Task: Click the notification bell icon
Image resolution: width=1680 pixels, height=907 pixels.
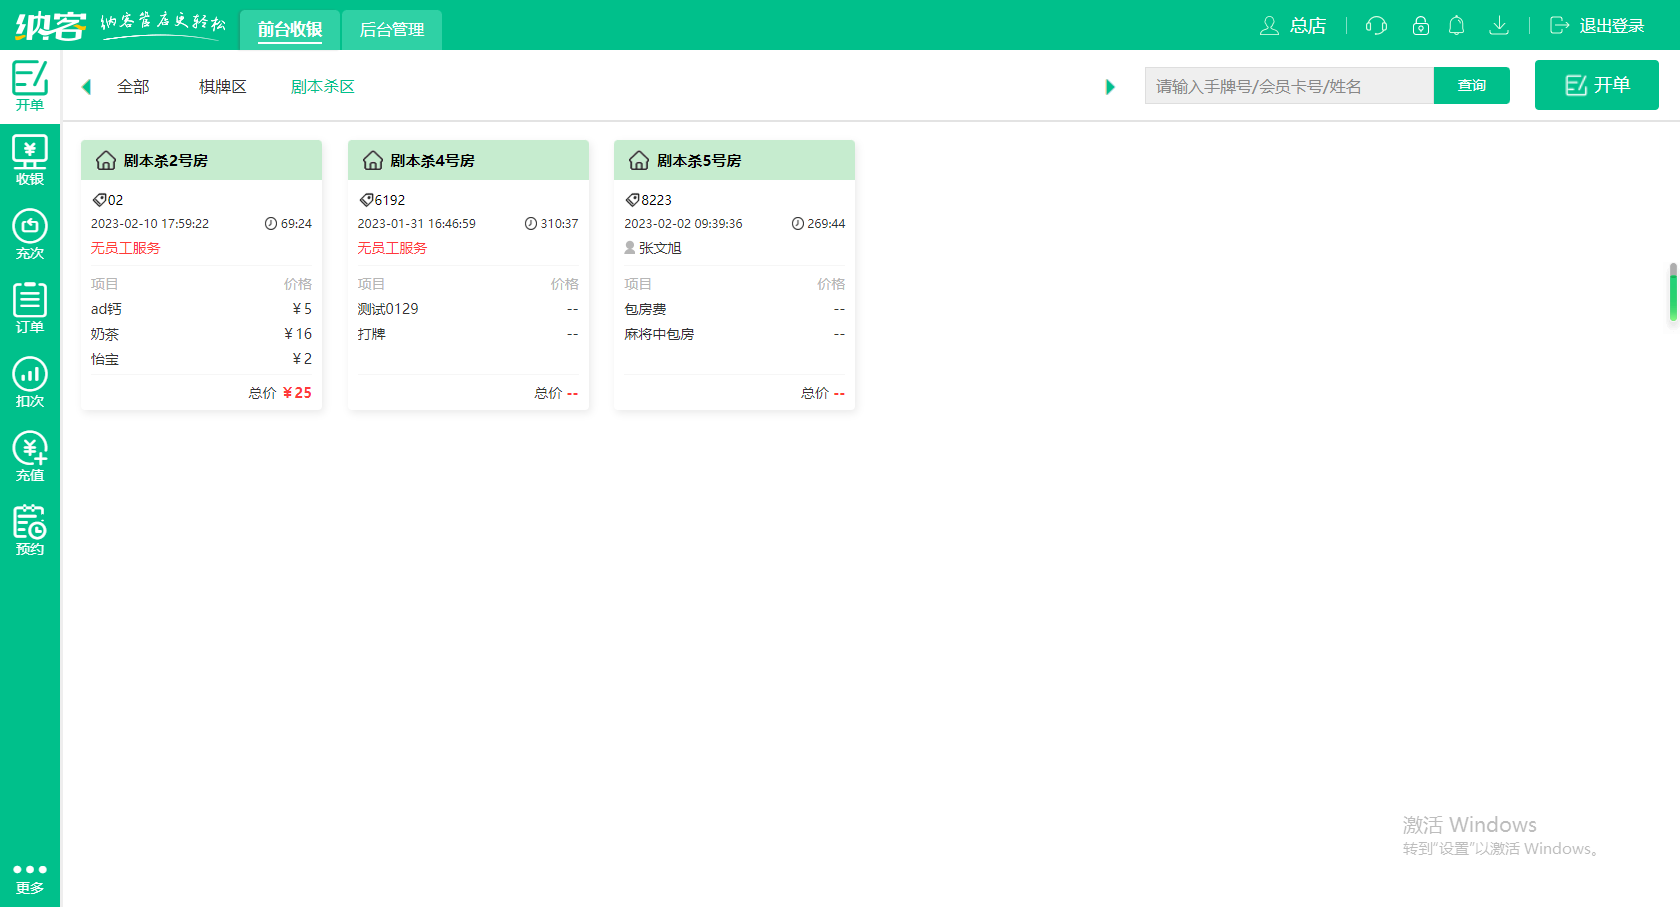Action: 1456,26
